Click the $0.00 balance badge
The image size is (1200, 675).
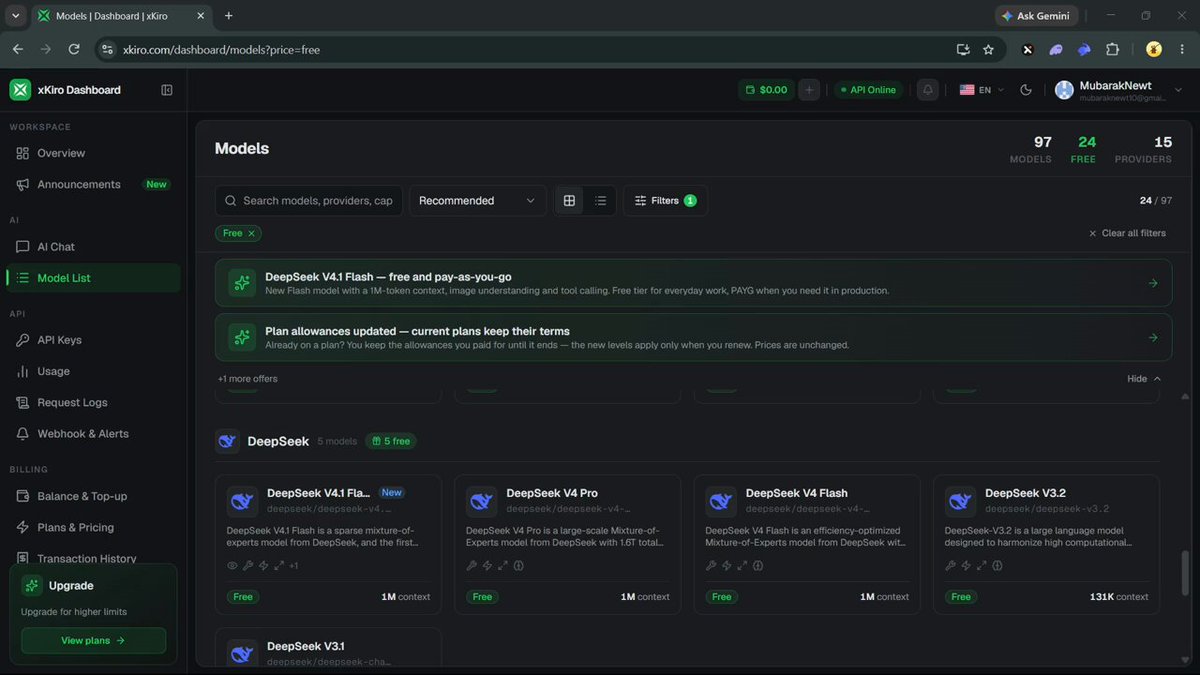click(x=767, y=90)
